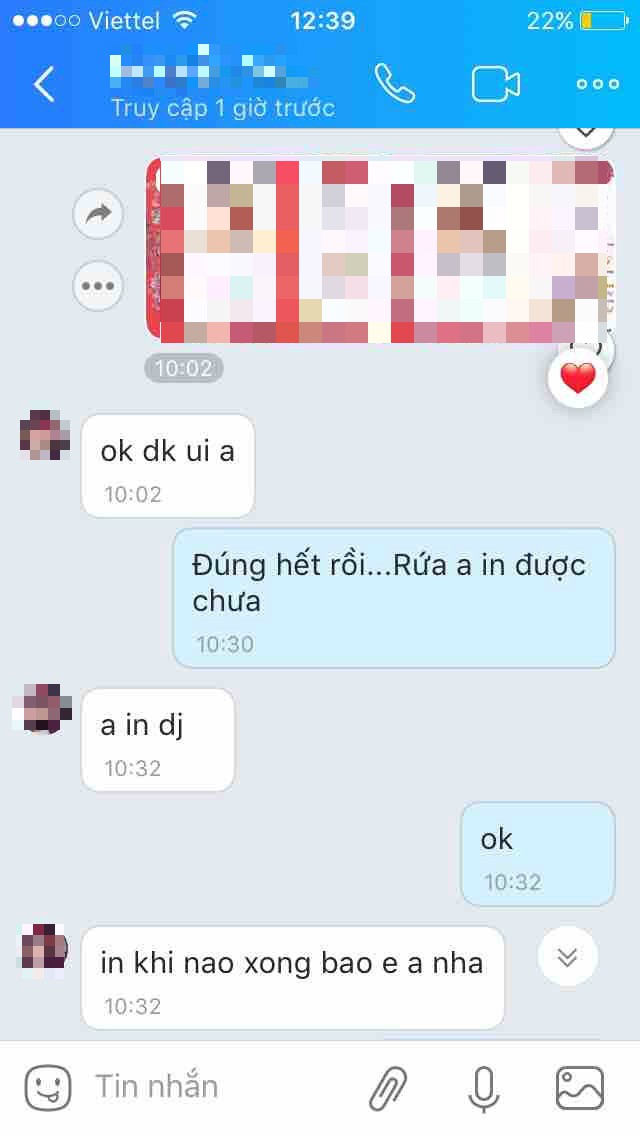640x1136 pixels.
Task: Forward the image using share arrow
Action: [98, 214]
